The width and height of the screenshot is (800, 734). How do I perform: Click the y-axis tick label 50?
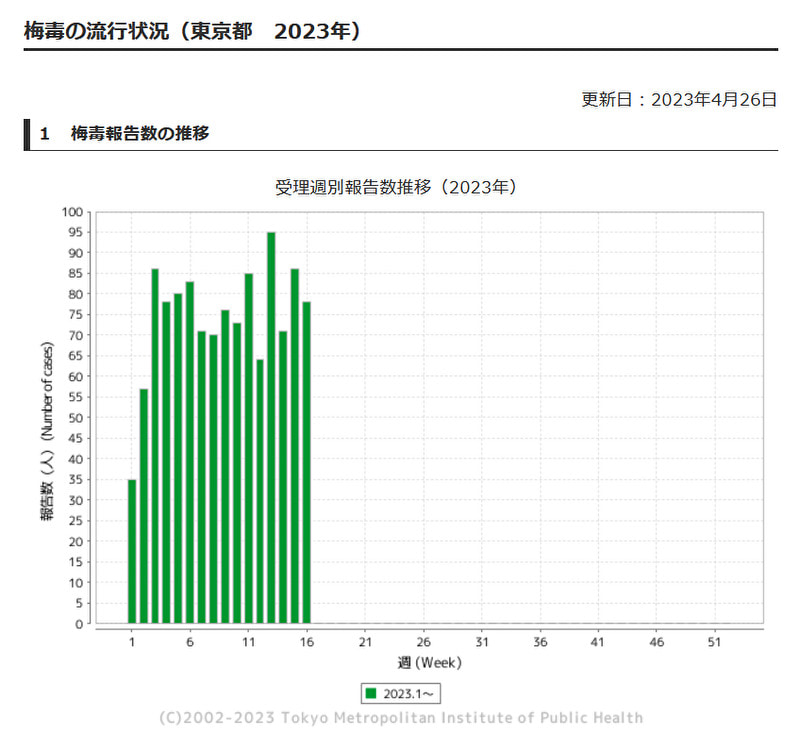coord(76,418)
